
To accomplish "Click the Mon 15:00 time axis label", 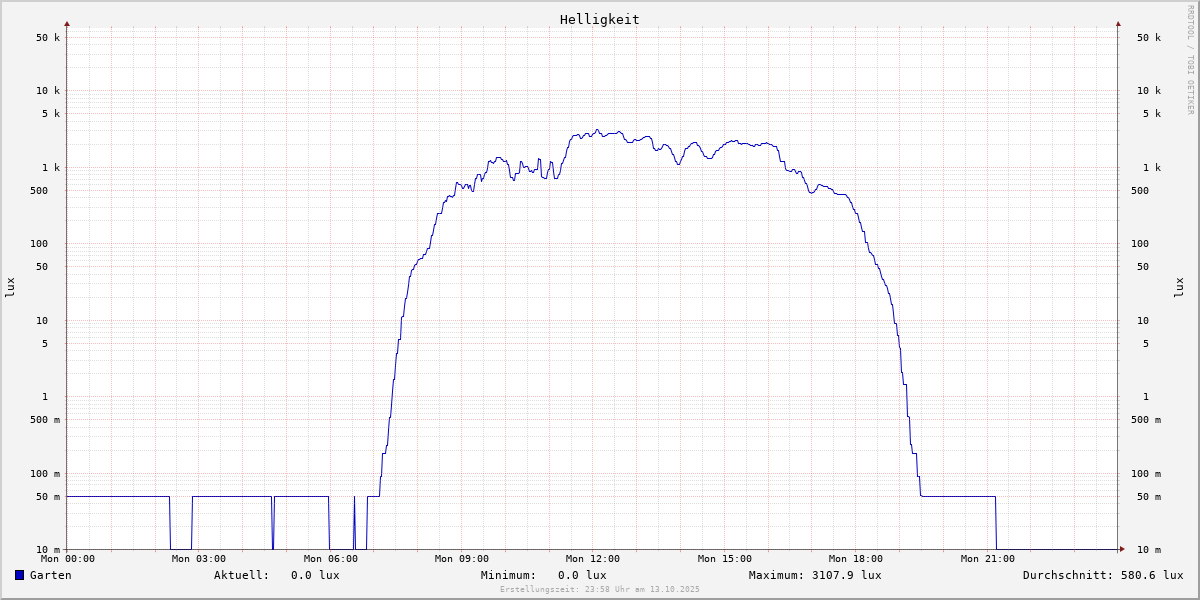I will tap(725, 559).
